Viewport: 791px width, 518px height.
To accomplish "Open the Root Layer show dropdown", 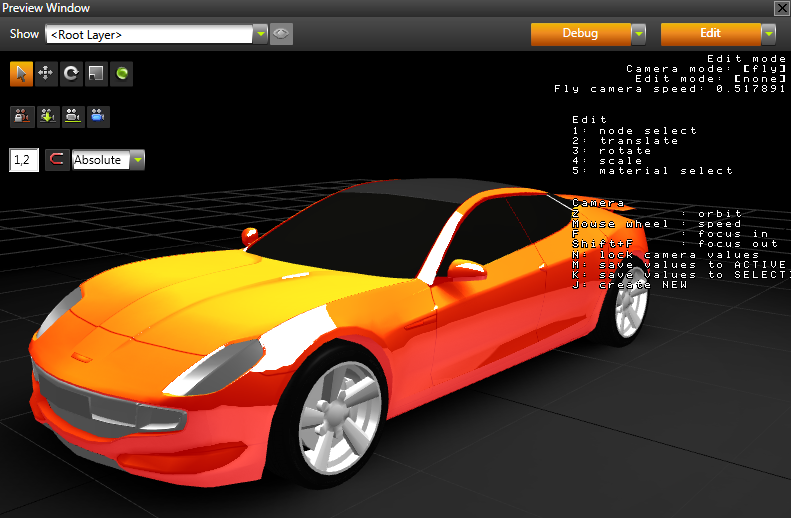I will 260,34.
